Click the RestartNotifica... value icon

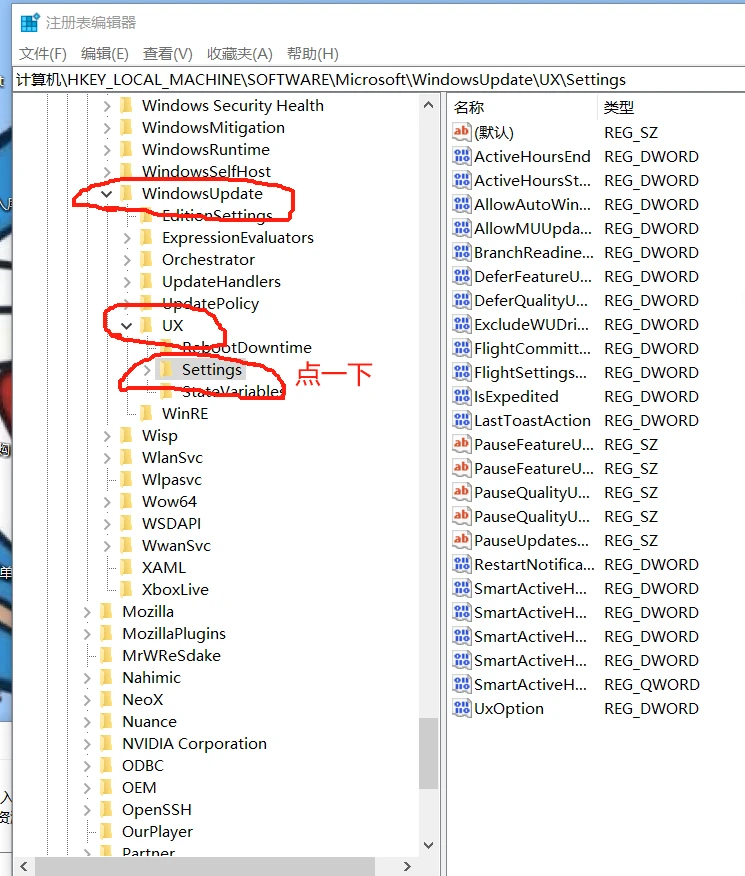(x=461, y=564)
